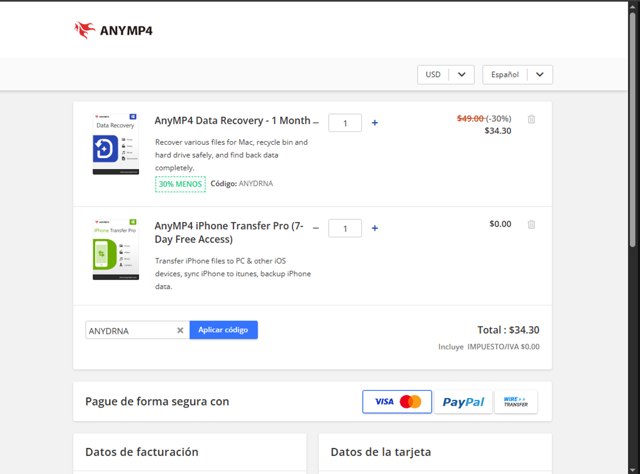Screen dimensions: 640x474
Task: Click the Datos de la tarjeta heading
Action: click(380, 452)
